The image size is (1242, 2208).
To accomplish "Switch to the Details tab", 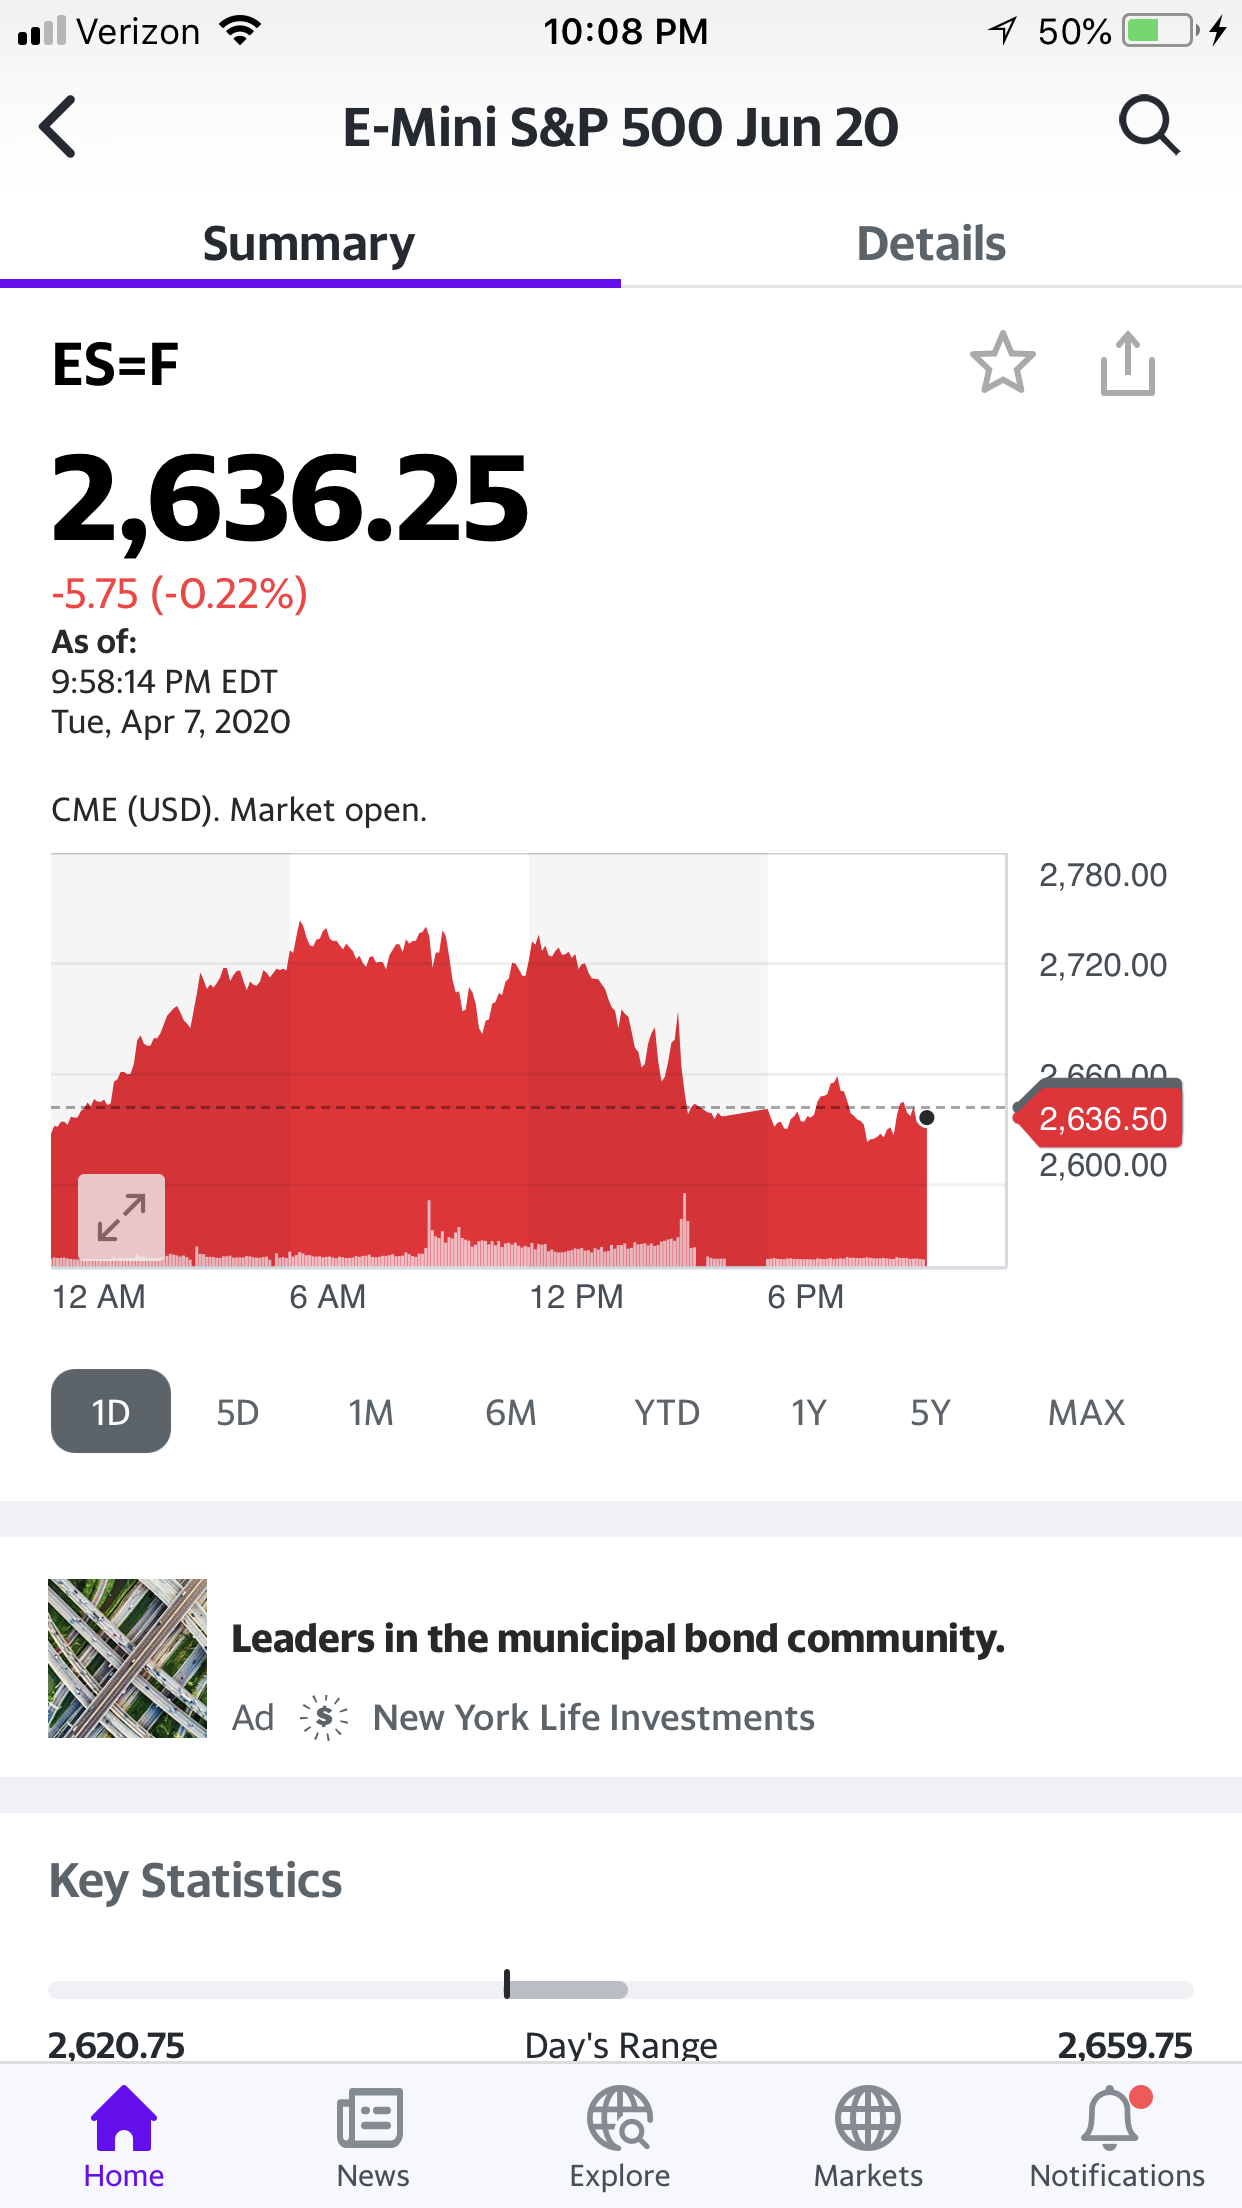I will pyautogui.click(x=931, y=244).
